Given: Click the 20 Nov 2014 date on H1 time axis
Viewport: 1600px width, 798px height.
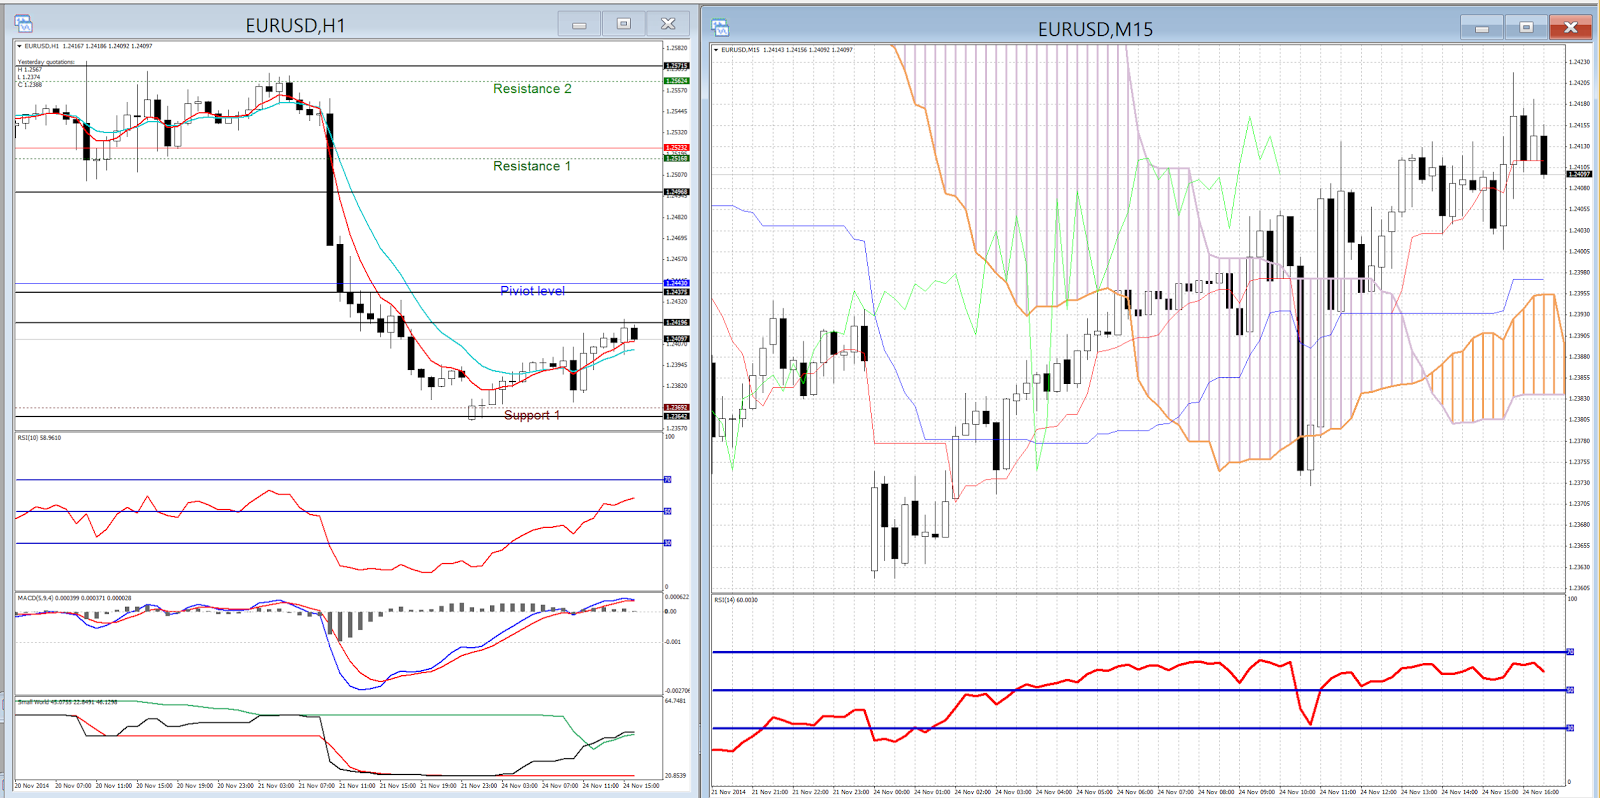Looking at the screenshot, I should click(x=31, y=786).
